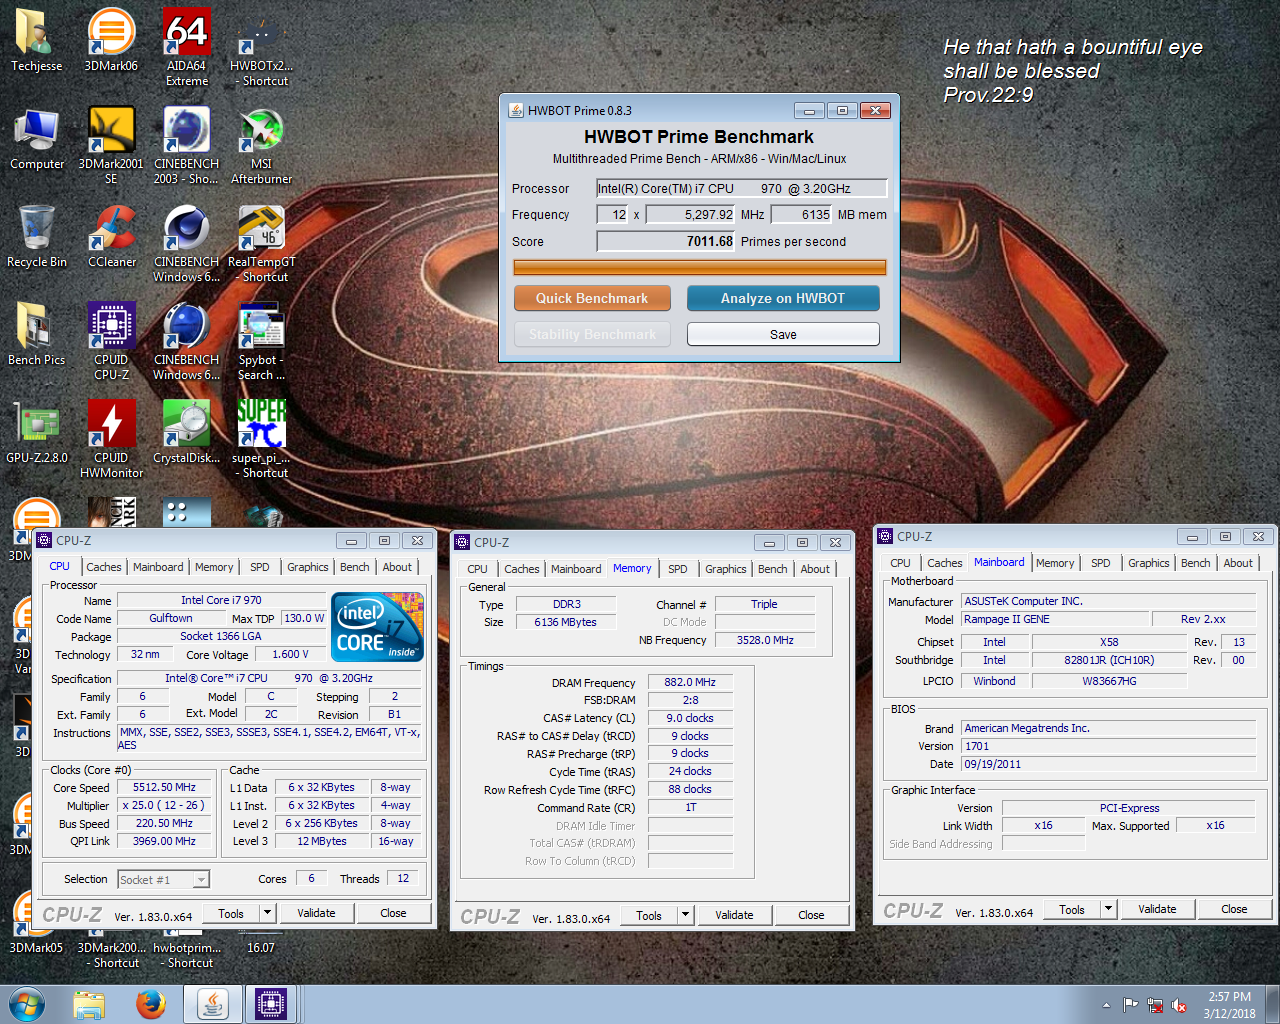Switch to CPU tab in Mainboard window
The image size is (1280, 1024).
tap(900, 563)
